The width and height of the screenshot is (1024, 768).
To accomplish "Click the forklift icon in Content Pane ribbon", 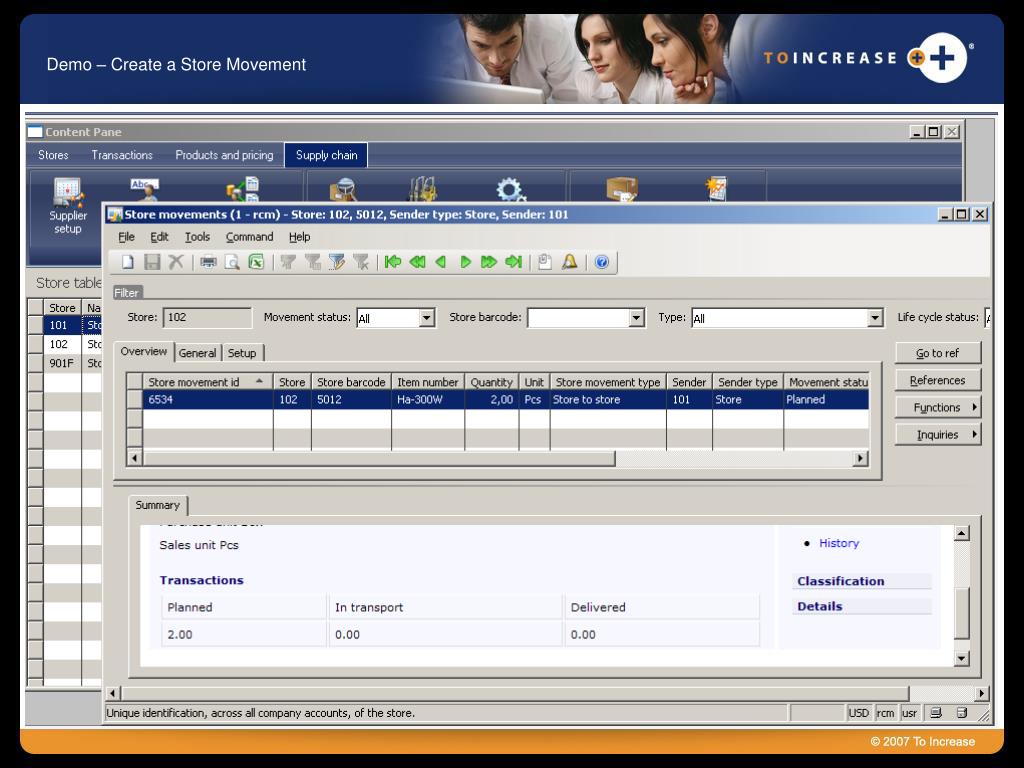I will [x=423, y=189].
